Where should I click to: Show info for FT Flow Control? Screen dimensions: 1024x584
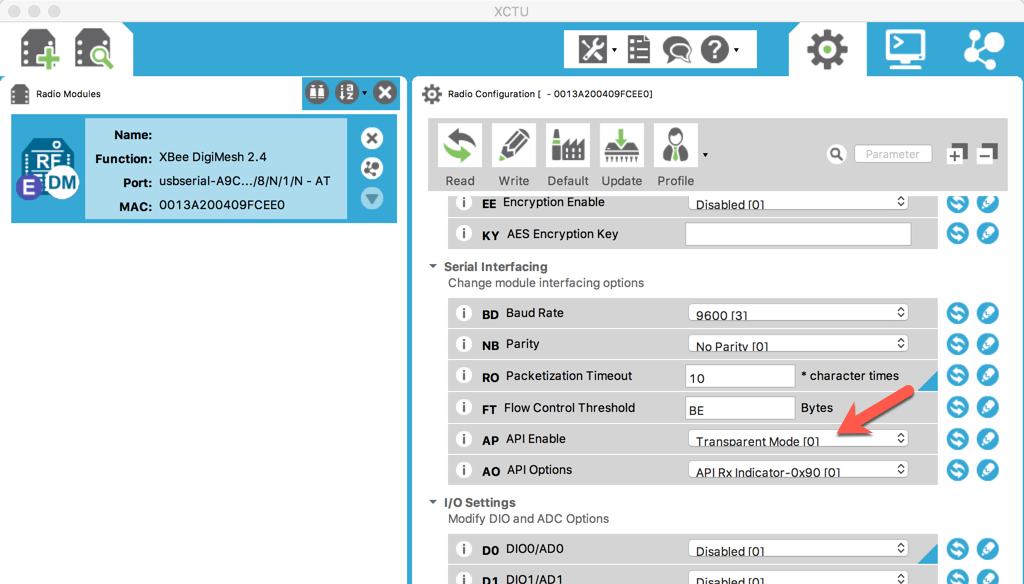464,407
